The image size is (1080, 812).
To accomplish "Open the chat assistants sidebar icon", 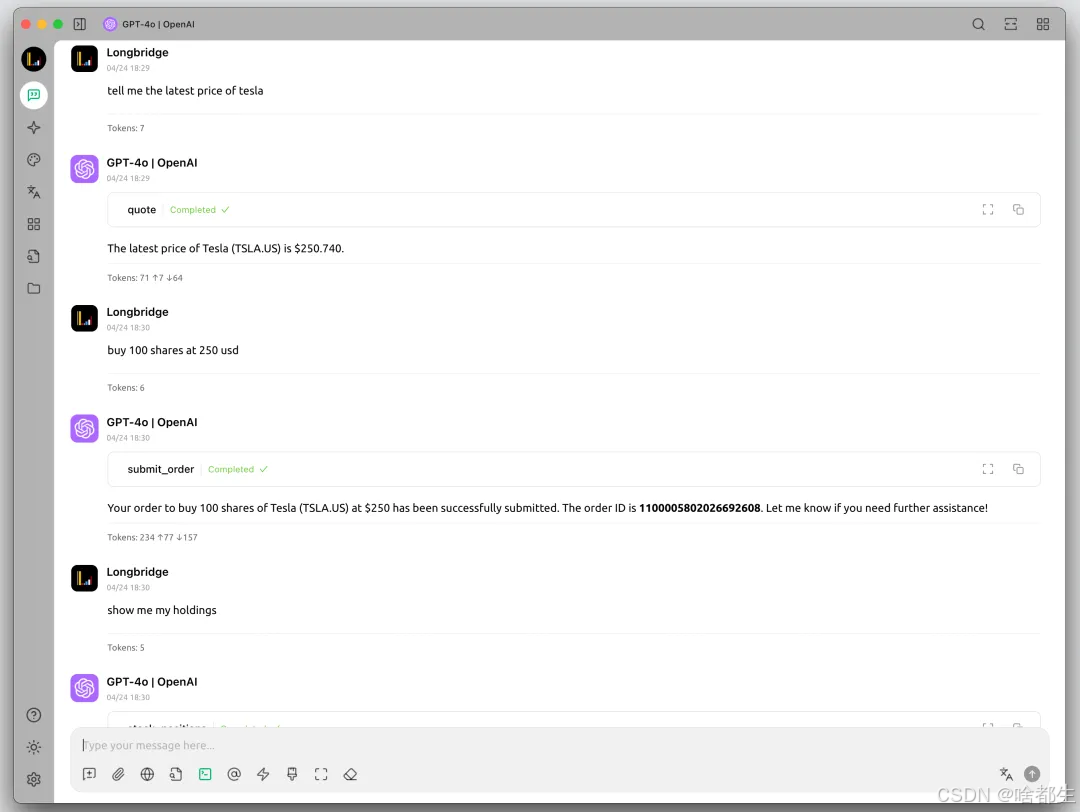I will [34, 95].
